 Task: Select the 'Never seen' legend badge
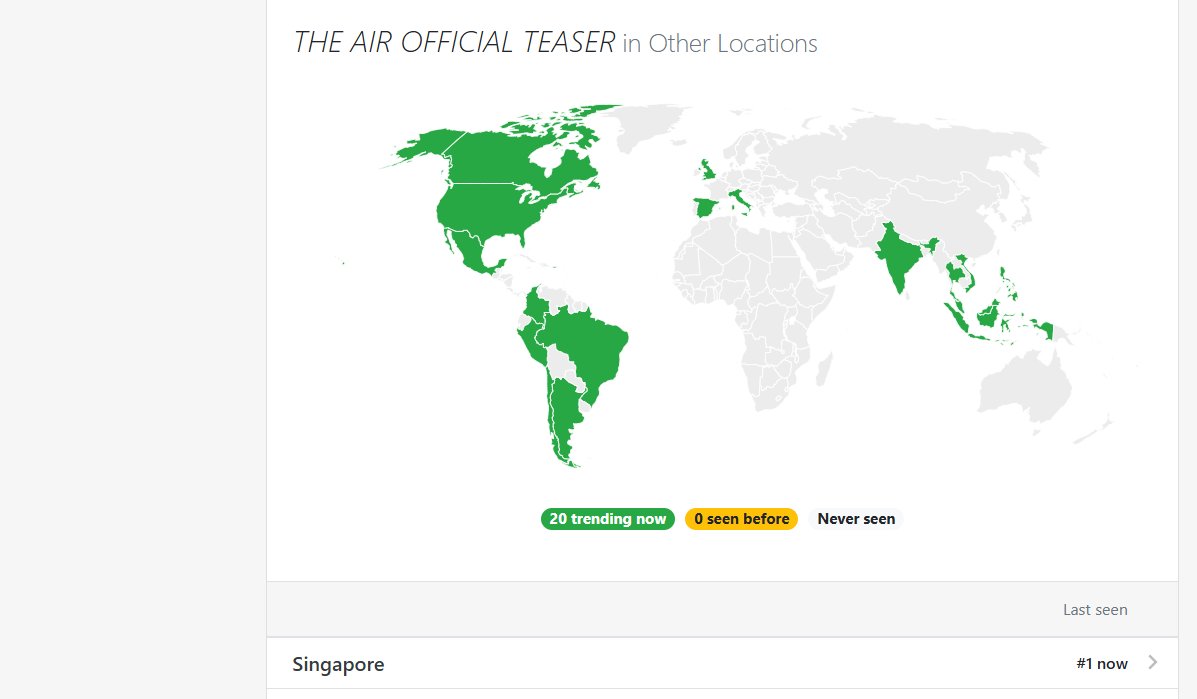[856, 519]
